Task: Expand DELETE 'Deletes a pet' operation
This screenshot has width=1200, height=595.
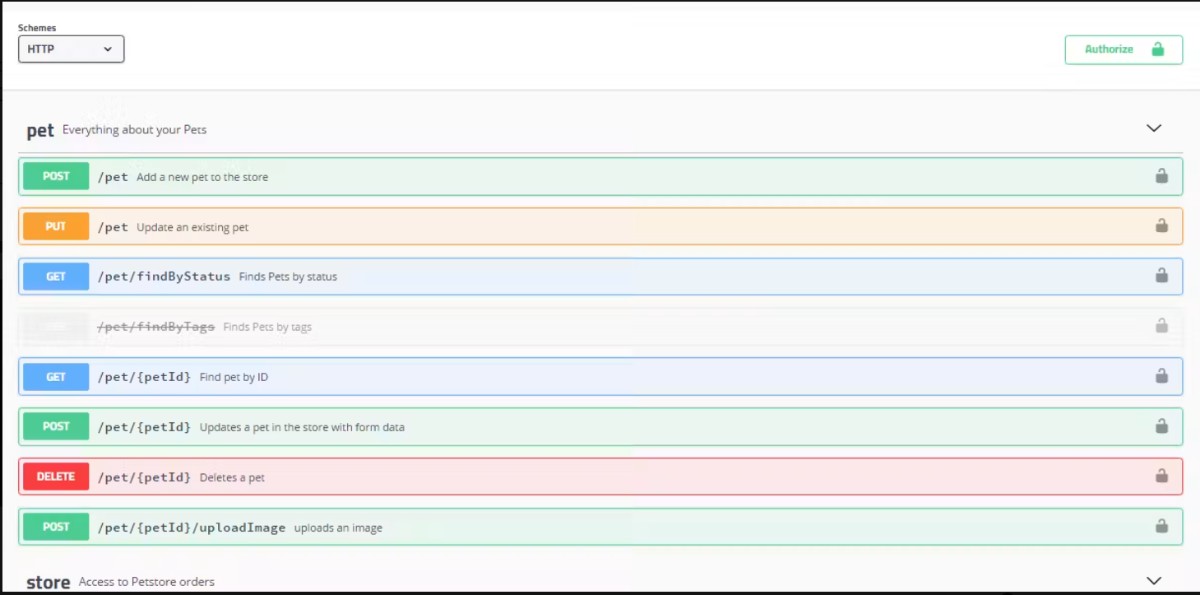Action: (x=600, y=476)
